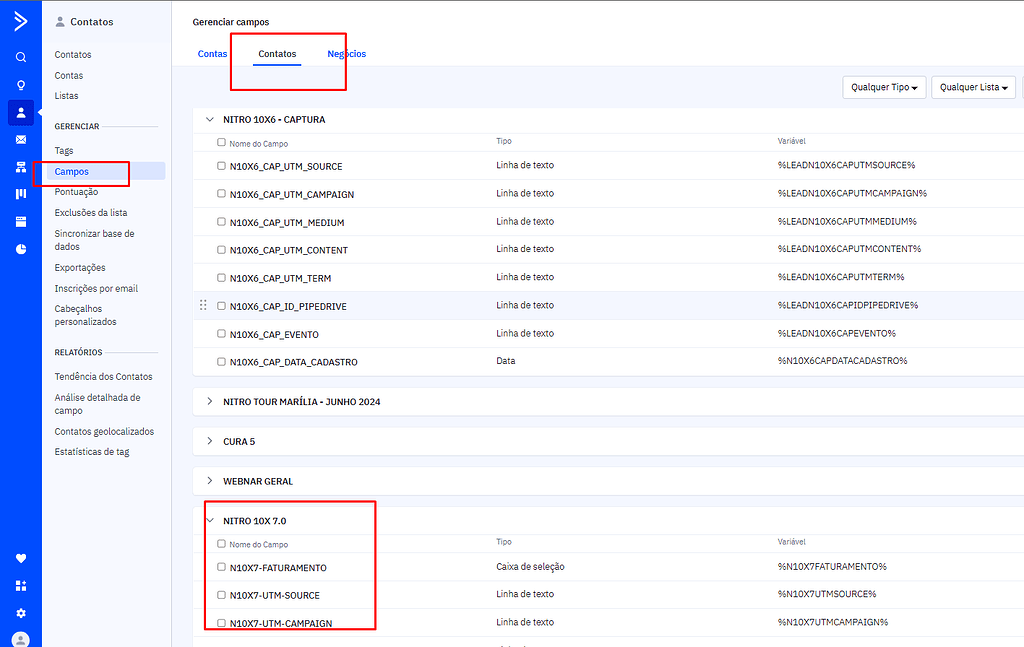The image size is (1024, 647).
Task: Check the N10X6_CAP_UTM_SOURCE checkbox
Action: (x=221, y=165)
